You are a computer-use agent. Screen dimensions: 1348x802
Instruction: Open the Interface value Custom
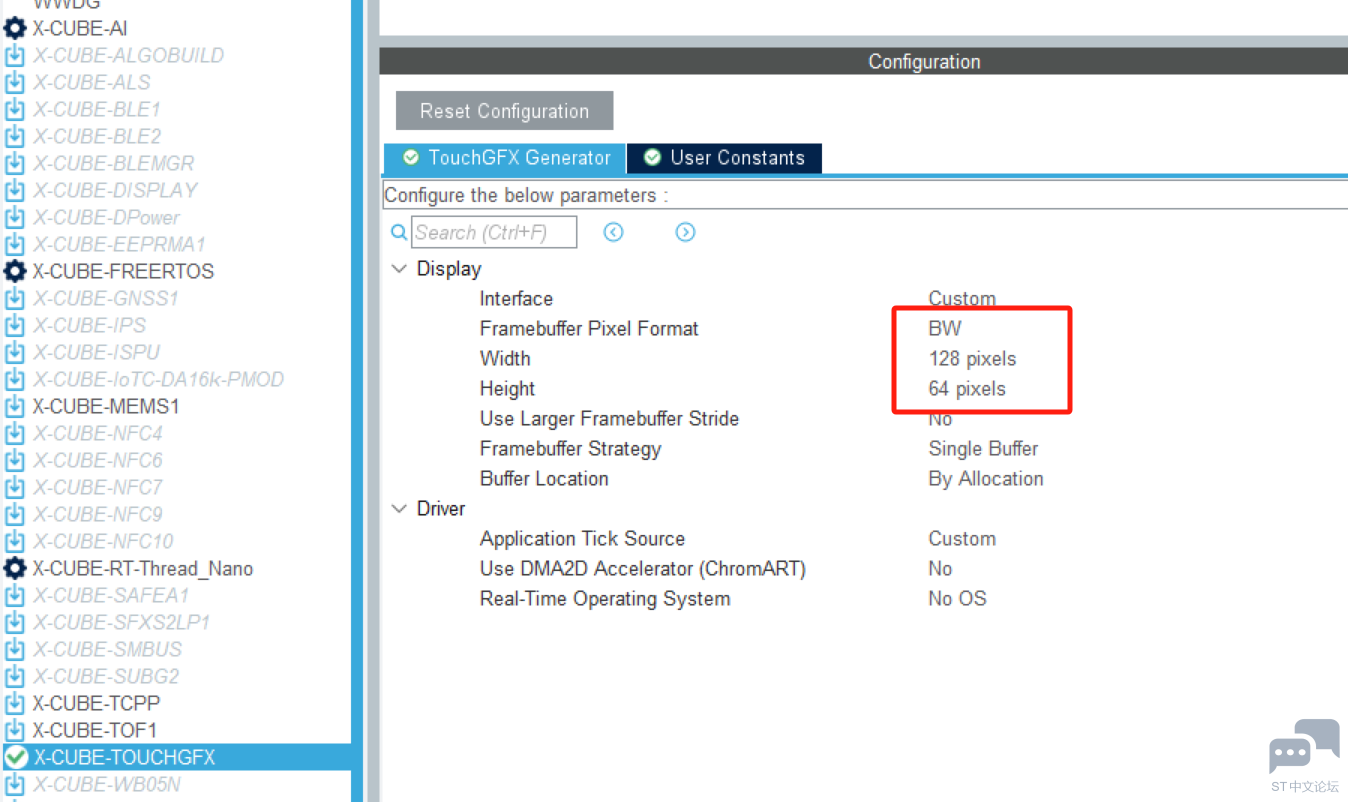coord(962,299)
